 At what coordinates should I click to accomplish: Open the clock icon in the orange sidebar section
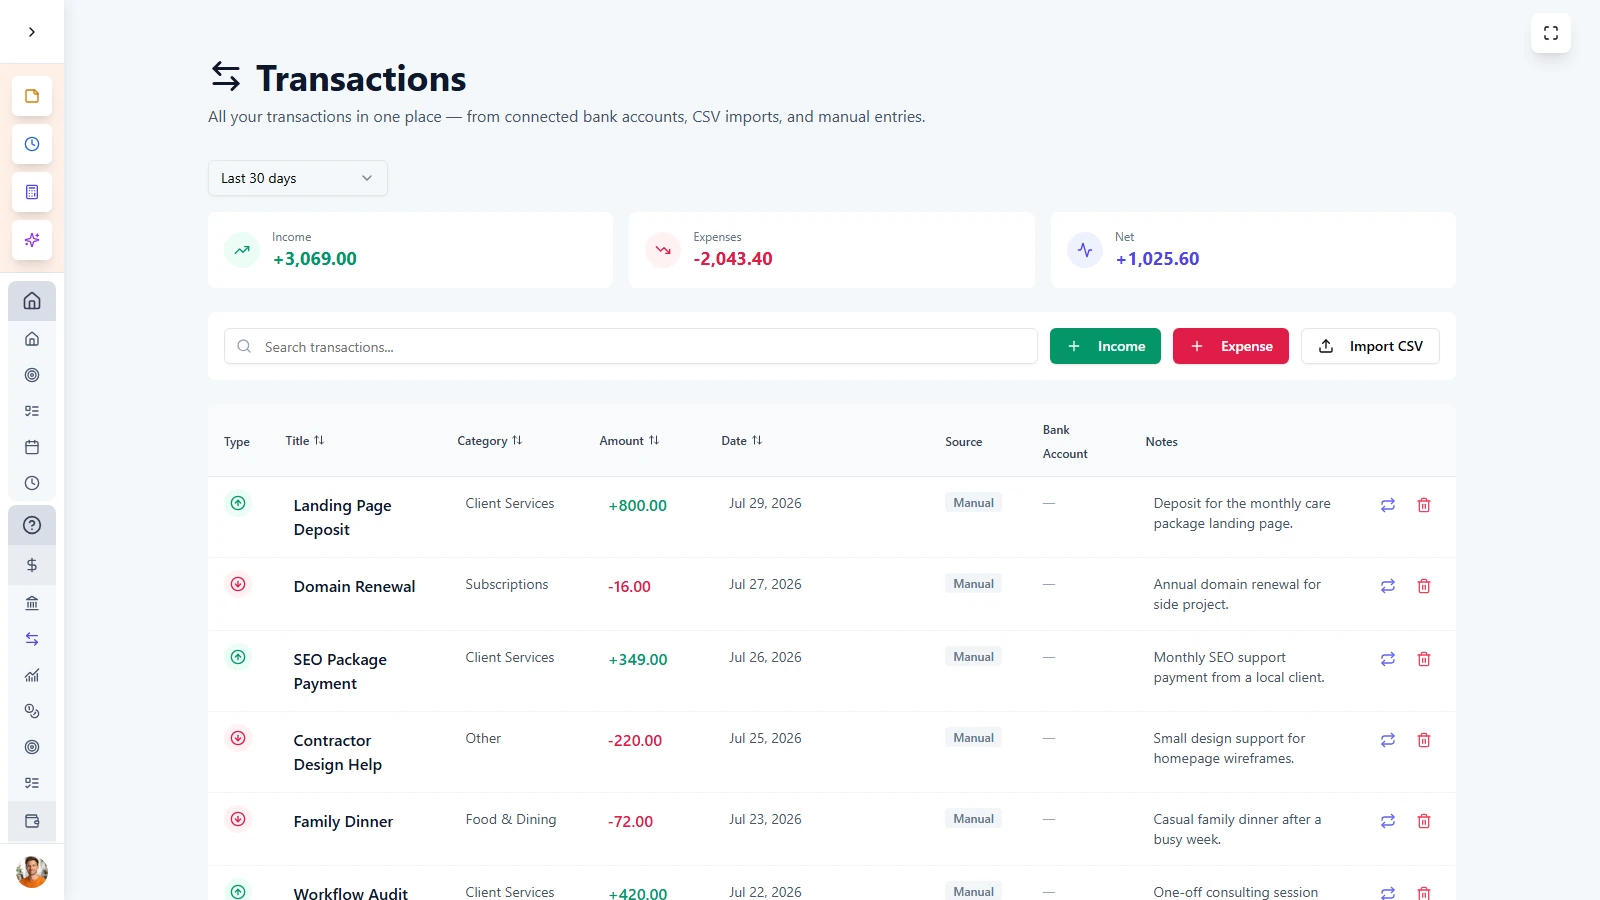pyautogui.click(x=32, y=144)
